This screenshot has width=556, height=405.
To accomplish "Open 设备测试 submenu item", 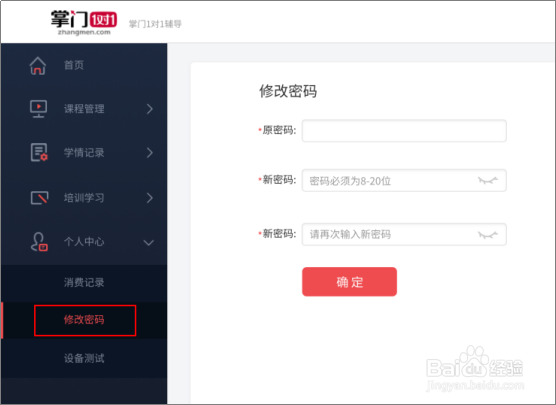I will pyautogui.click(x=84, y=358).
